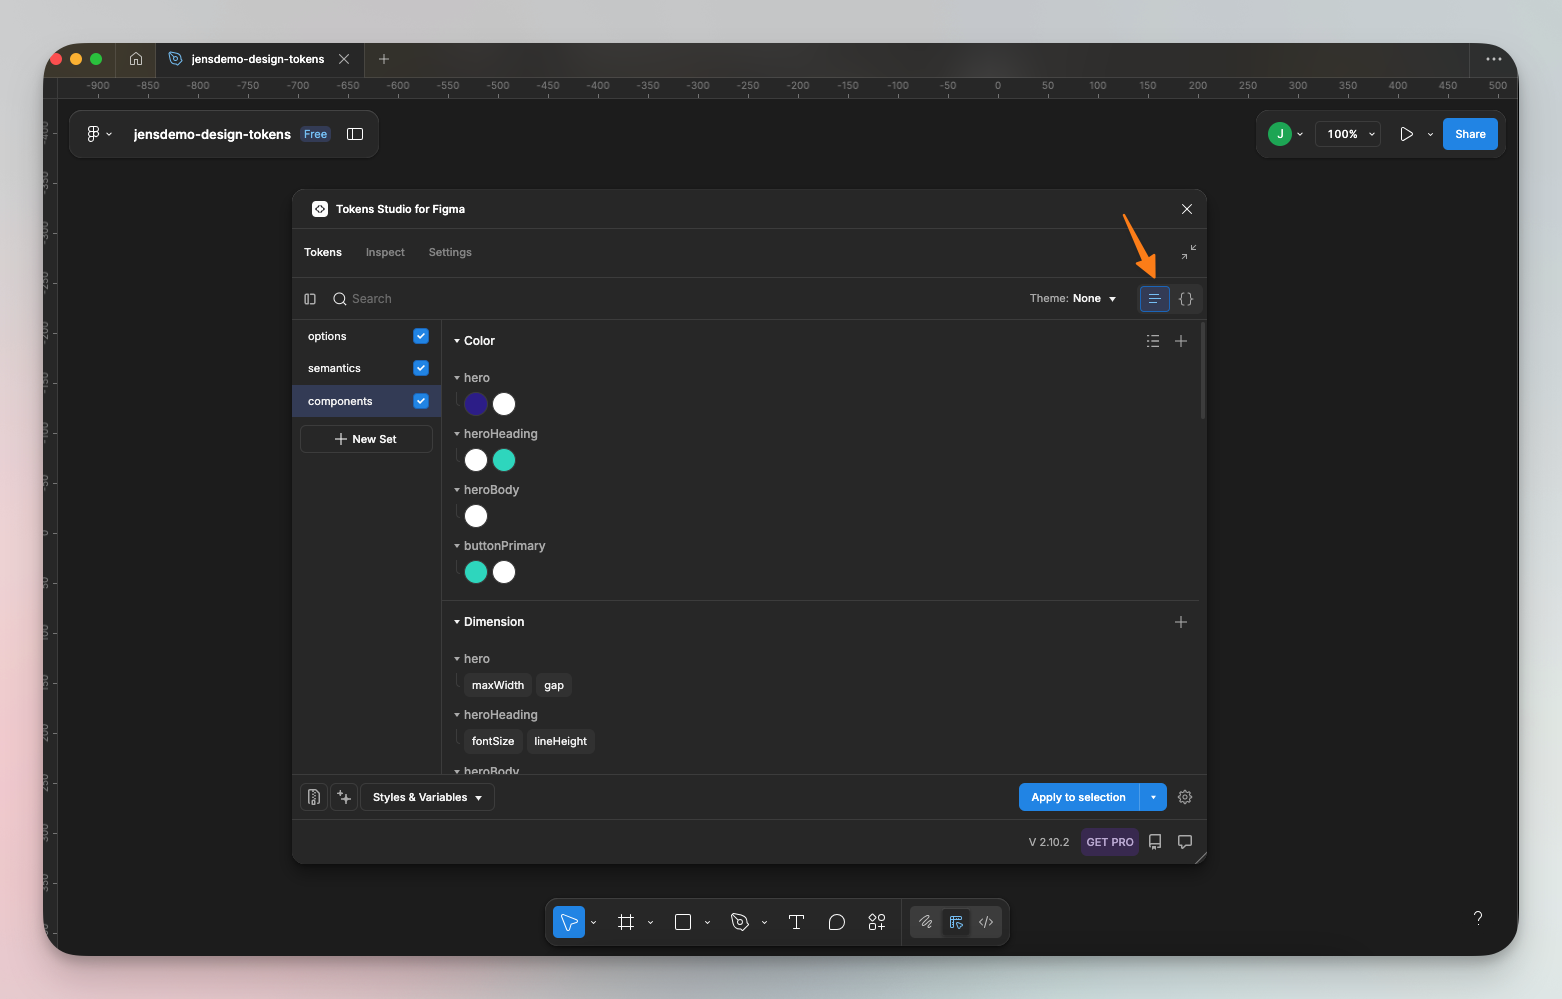Open the Move tool options chevron
Screen dimensions: 1562x999
tap(593, 922)
